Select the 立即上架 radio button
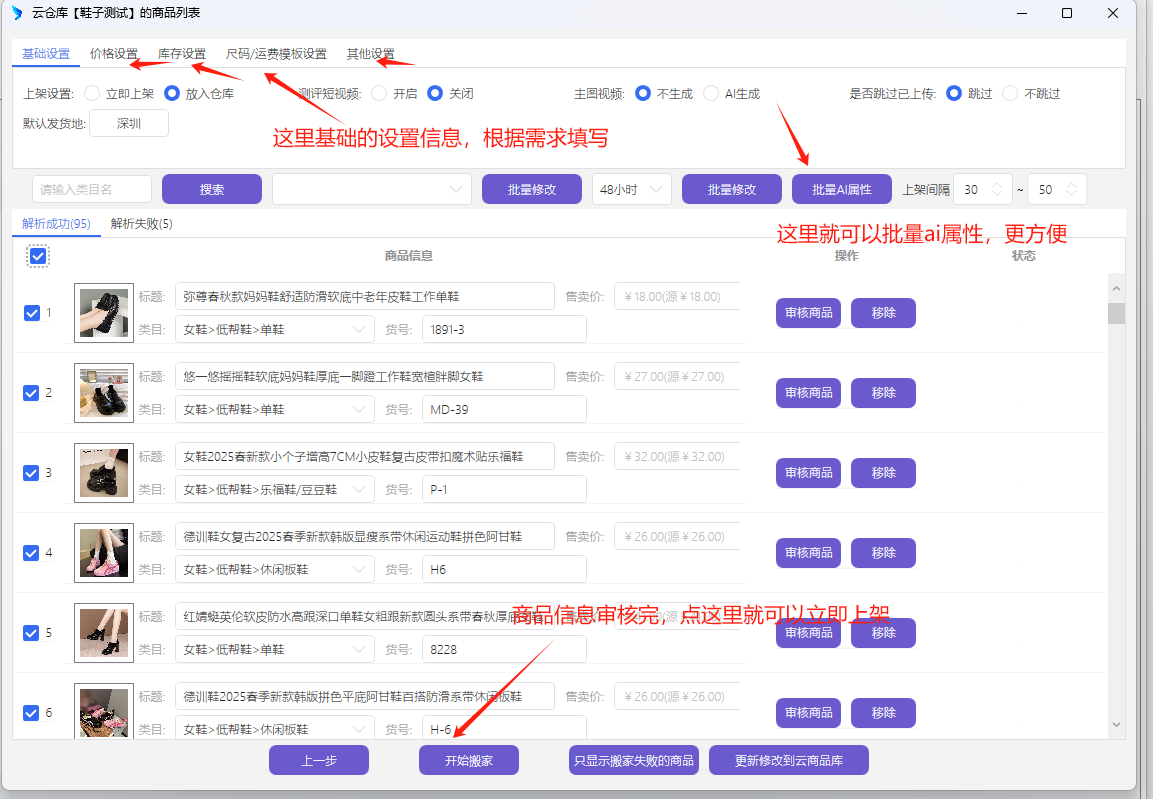This screenshot has width=1153, height=799. click(92, 93)
